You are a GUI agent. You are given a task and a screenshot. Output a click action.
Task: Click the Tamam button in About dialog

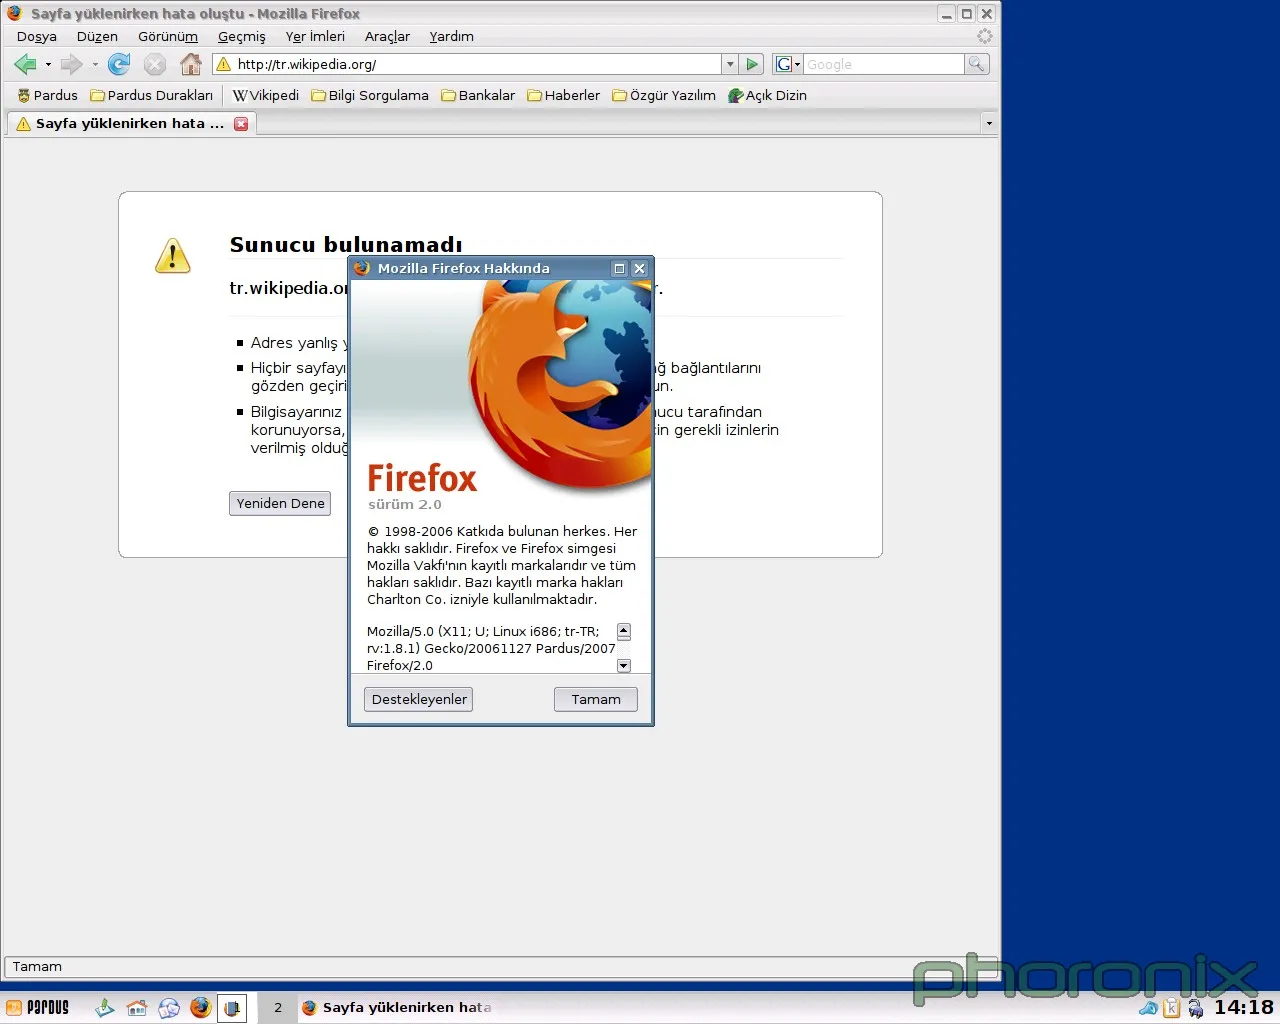(595, 700)
